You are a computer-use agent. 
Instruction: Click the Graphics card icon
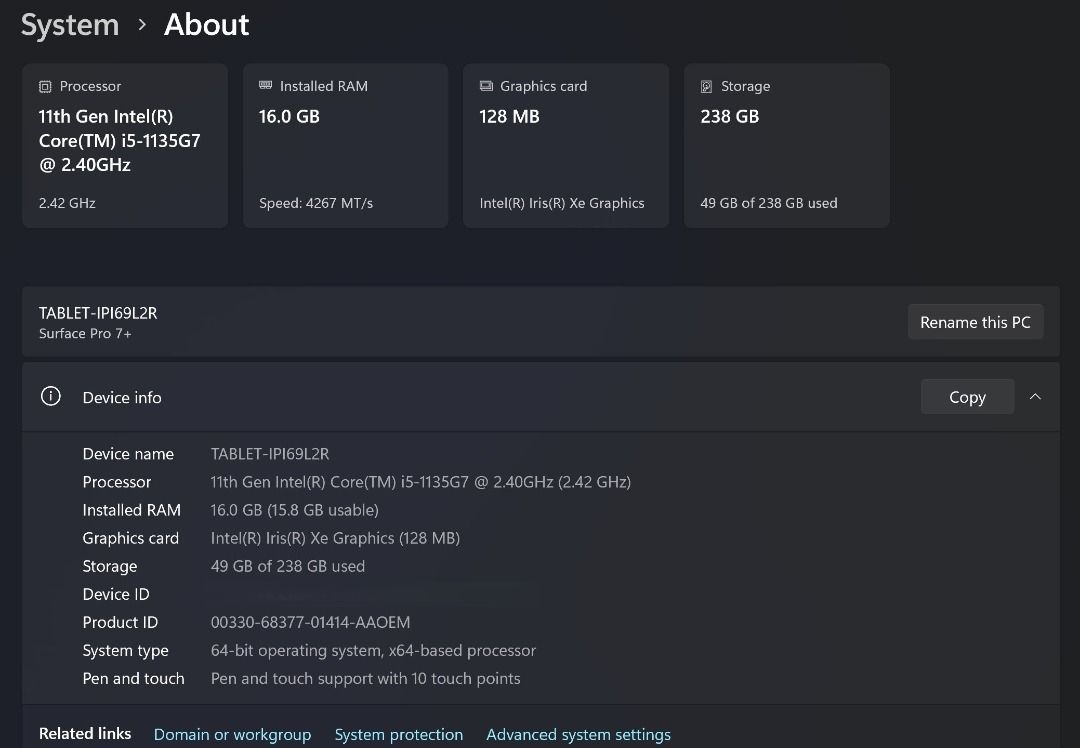(x=486, y=86)
